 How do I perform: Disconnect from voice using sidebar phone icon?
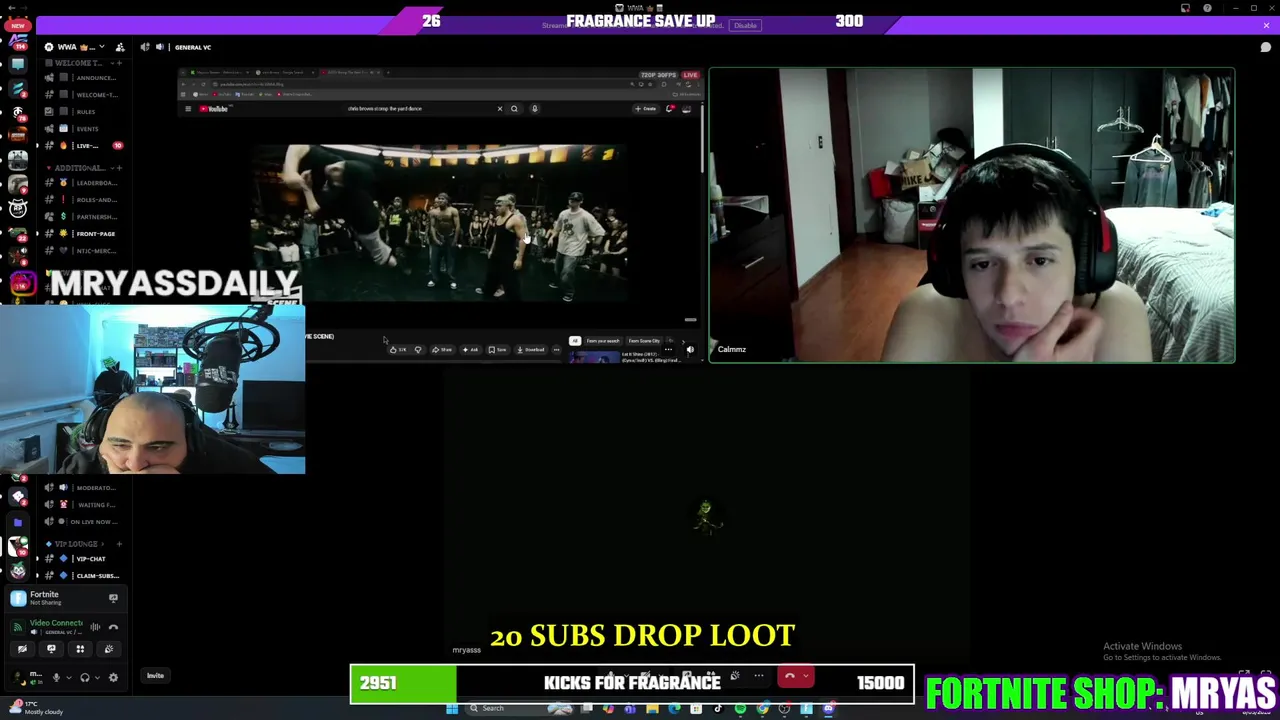(x=113, y=627)
